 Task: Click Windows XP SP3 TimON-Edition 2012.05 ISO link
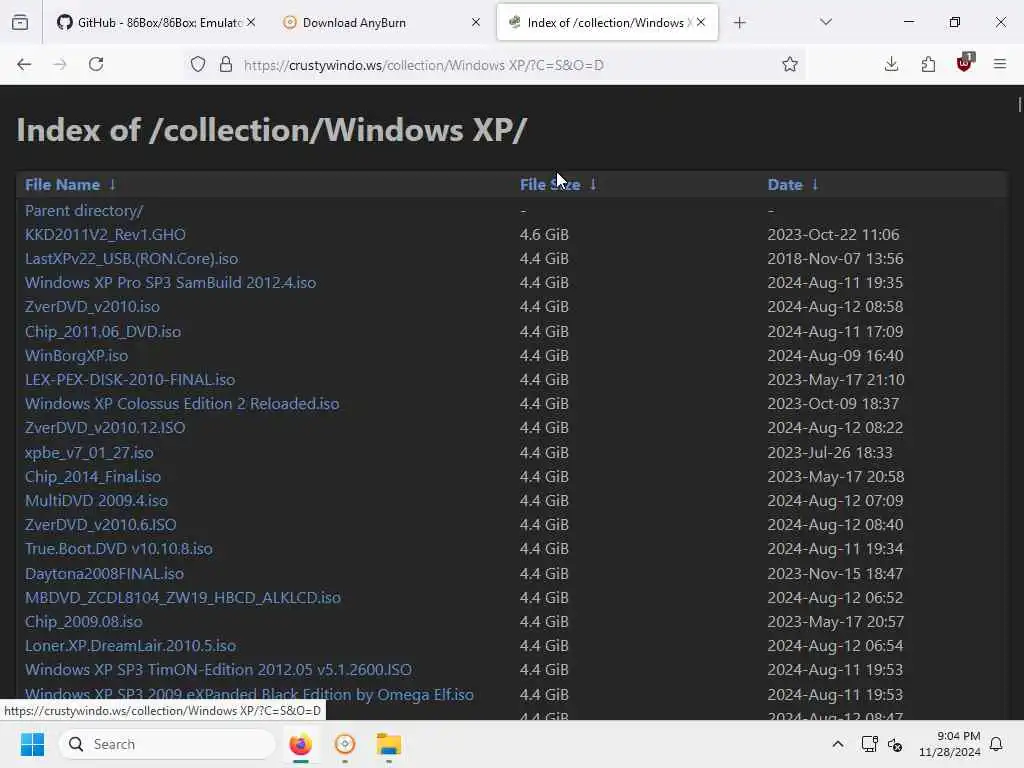pos(218,669)
